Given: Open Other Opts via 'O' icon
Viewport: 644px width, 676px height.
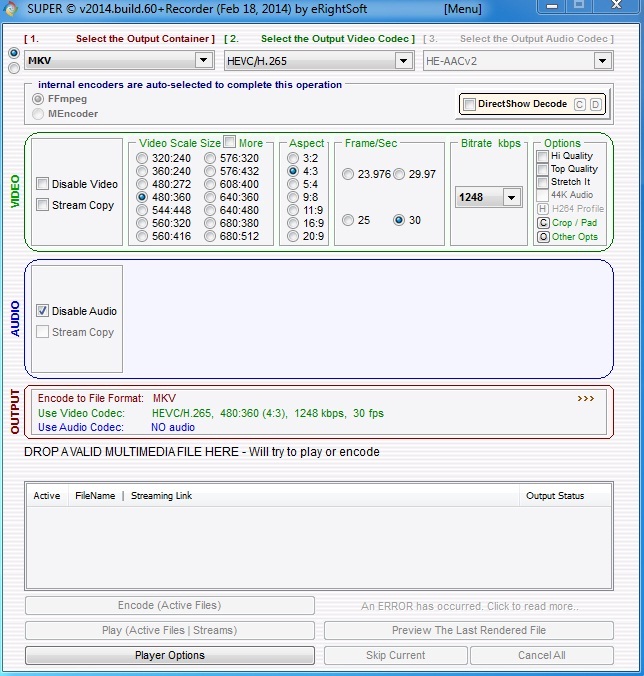Looking at the screenshot, I should (x=543, y=237).
